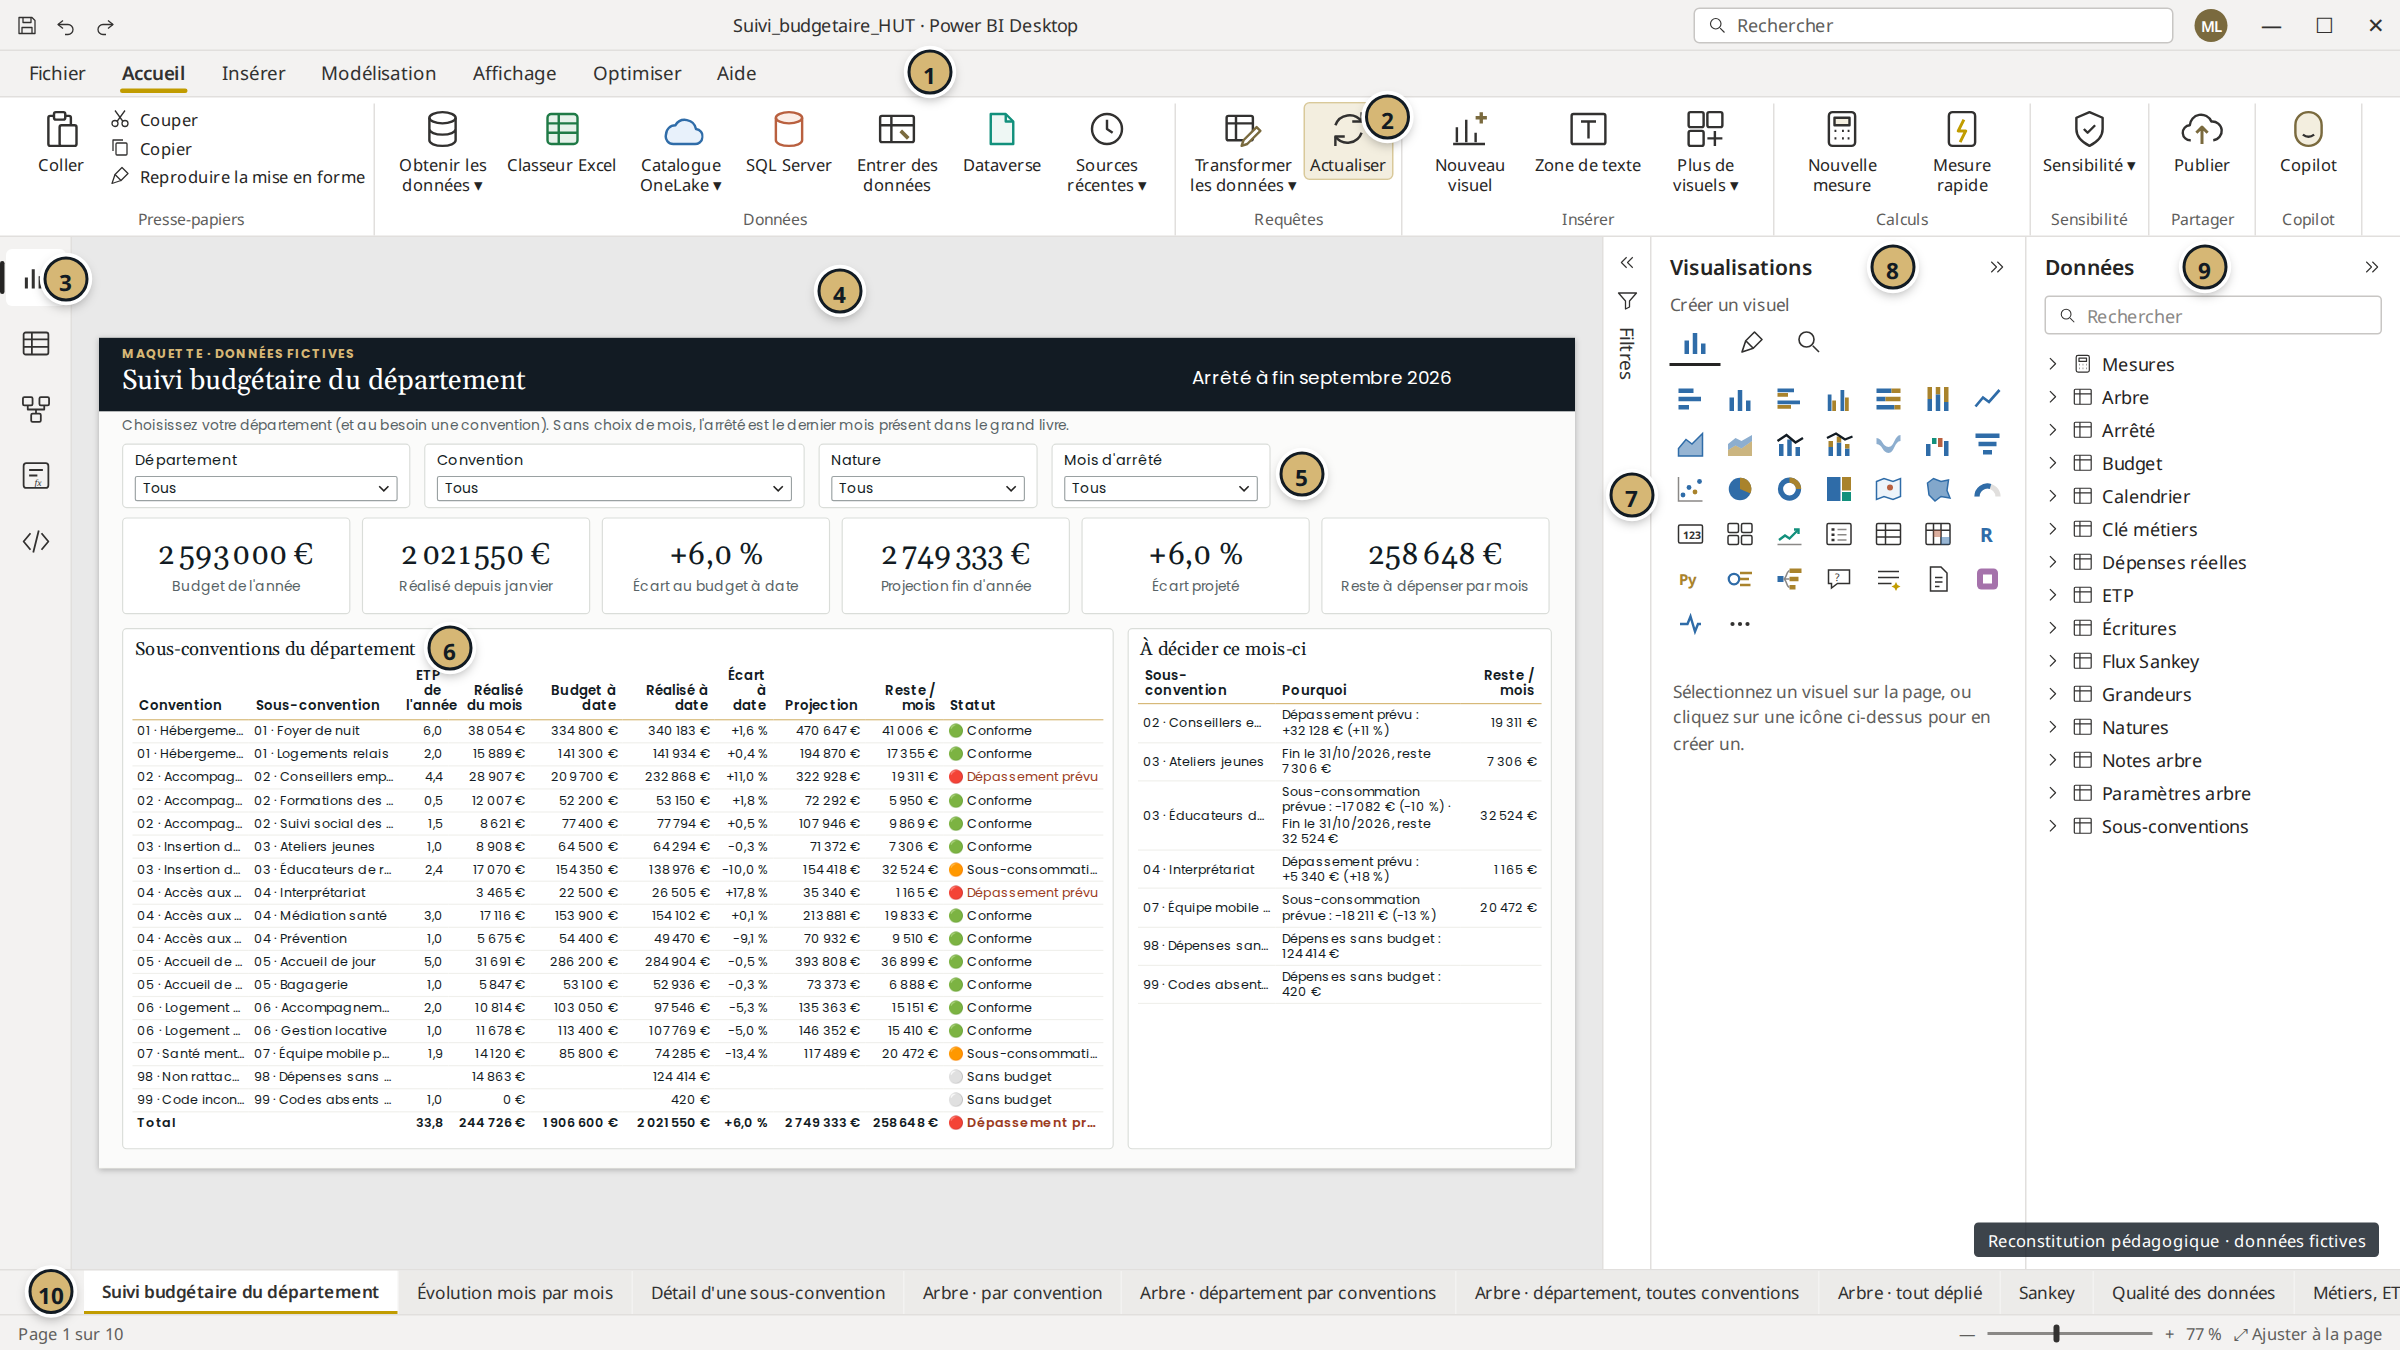Open the Insérer ribbon tab
The height and width of the screenshot is (1350, 2400).
point(253,73)
